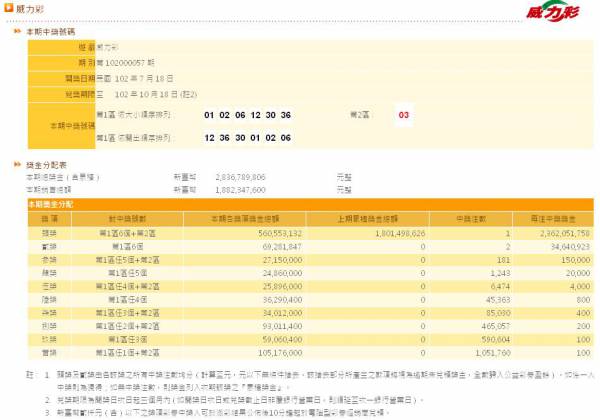Click the jackpot total cell 560,553,132
This screenshot has height=420, width=600.
[x=280, y=233]
